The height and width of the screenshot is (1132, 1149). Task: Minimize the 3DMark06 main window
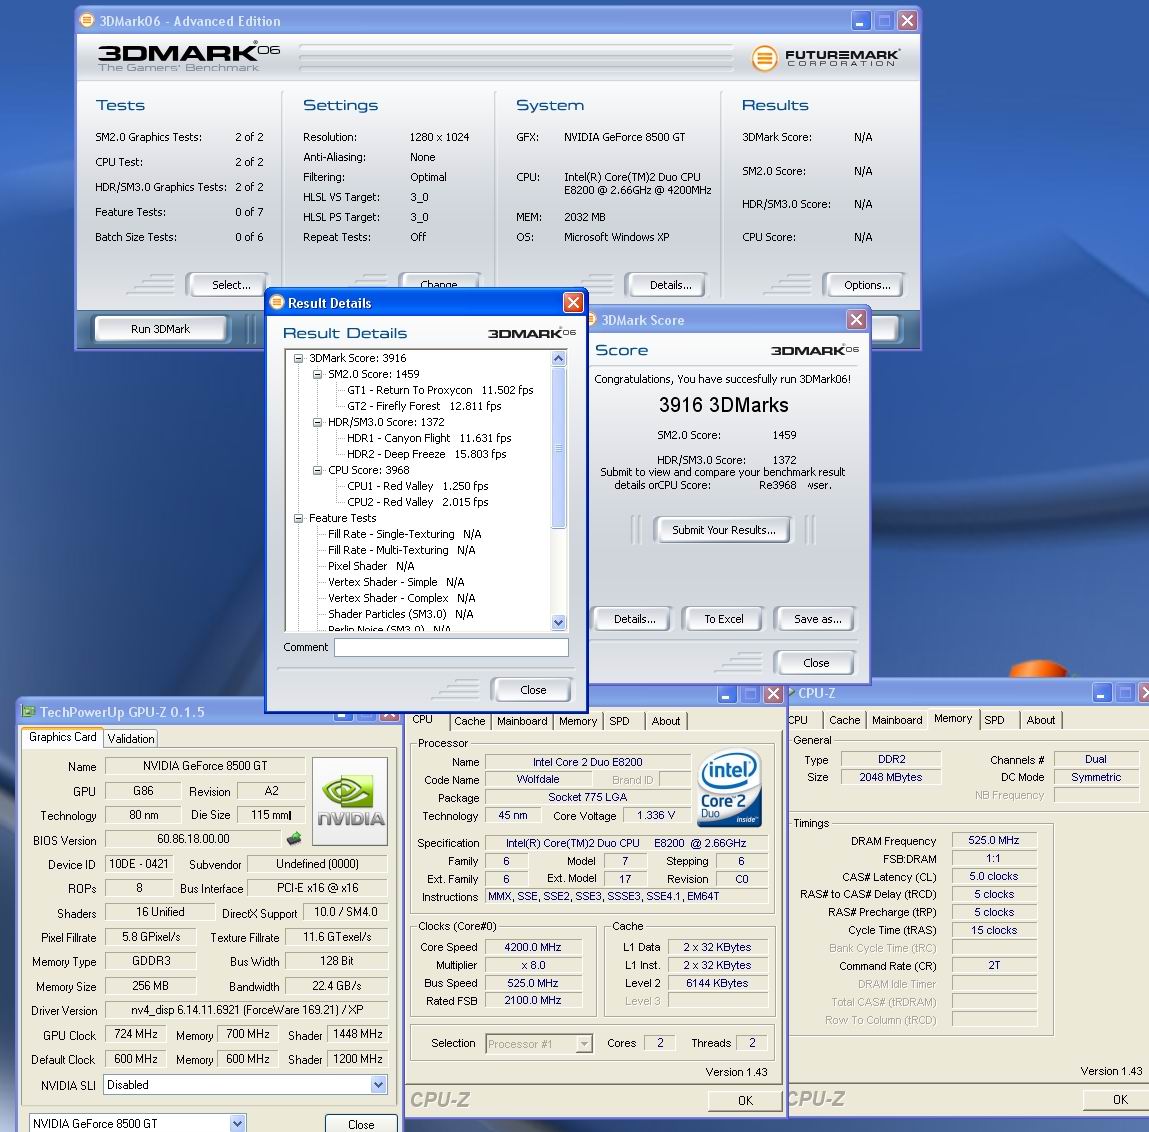pos(860,21)
